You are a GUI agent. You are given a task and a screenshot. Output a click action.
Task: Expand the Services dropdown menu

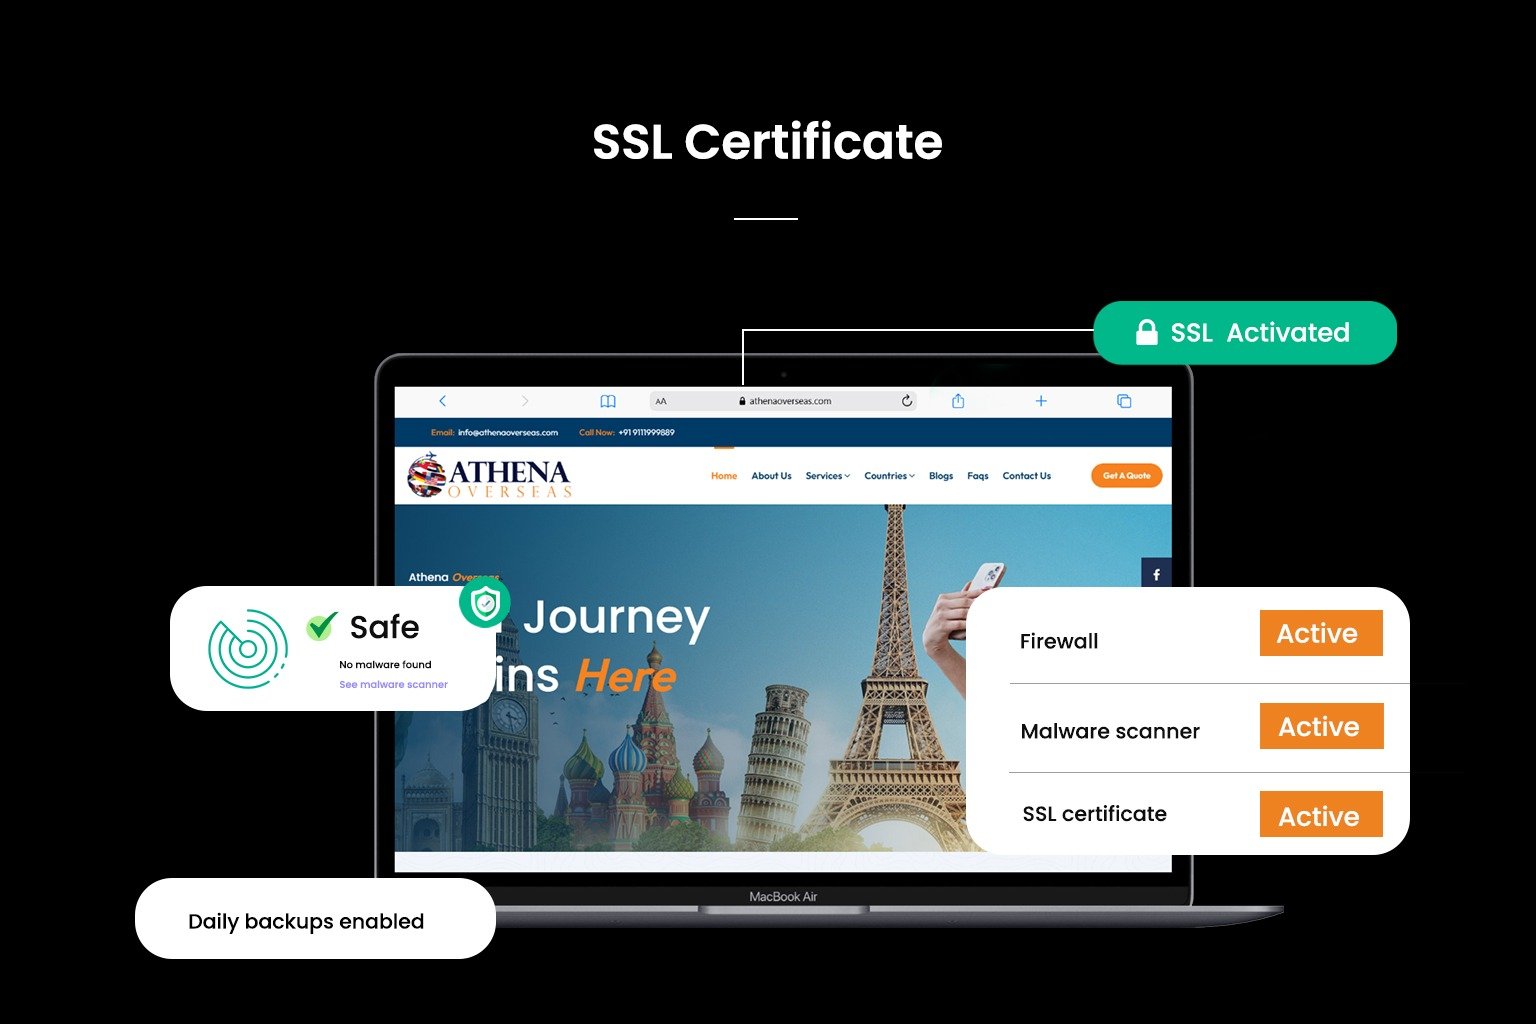click(x=827, y=476)
